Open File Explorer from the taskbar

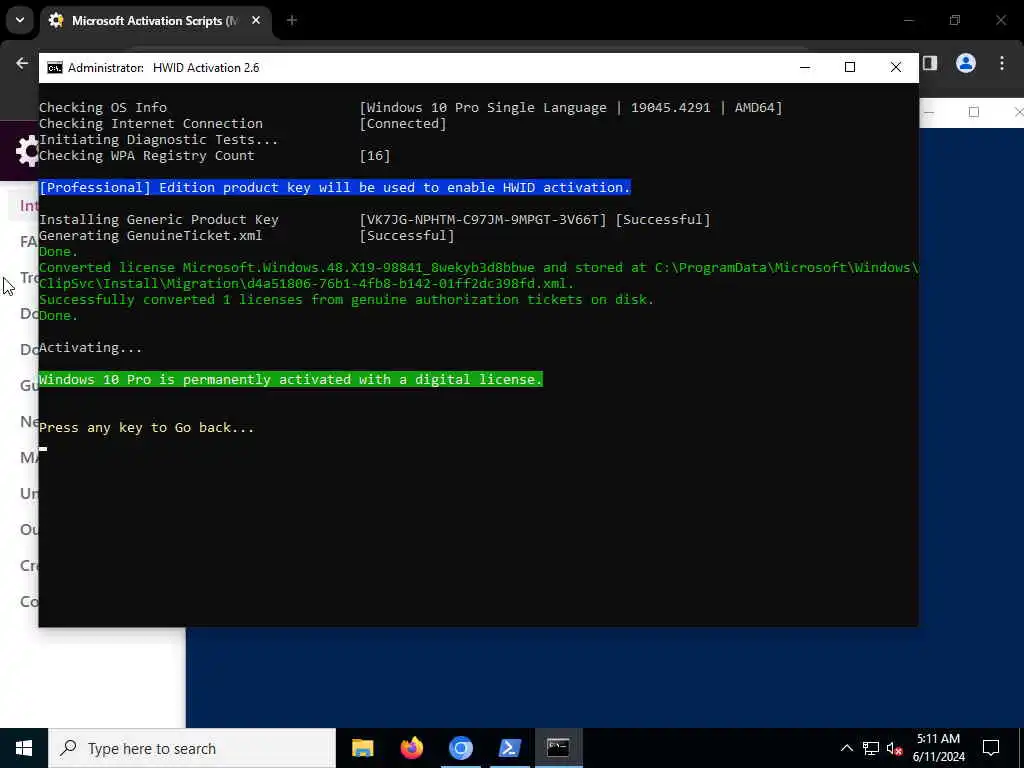(x=362, y=748)
